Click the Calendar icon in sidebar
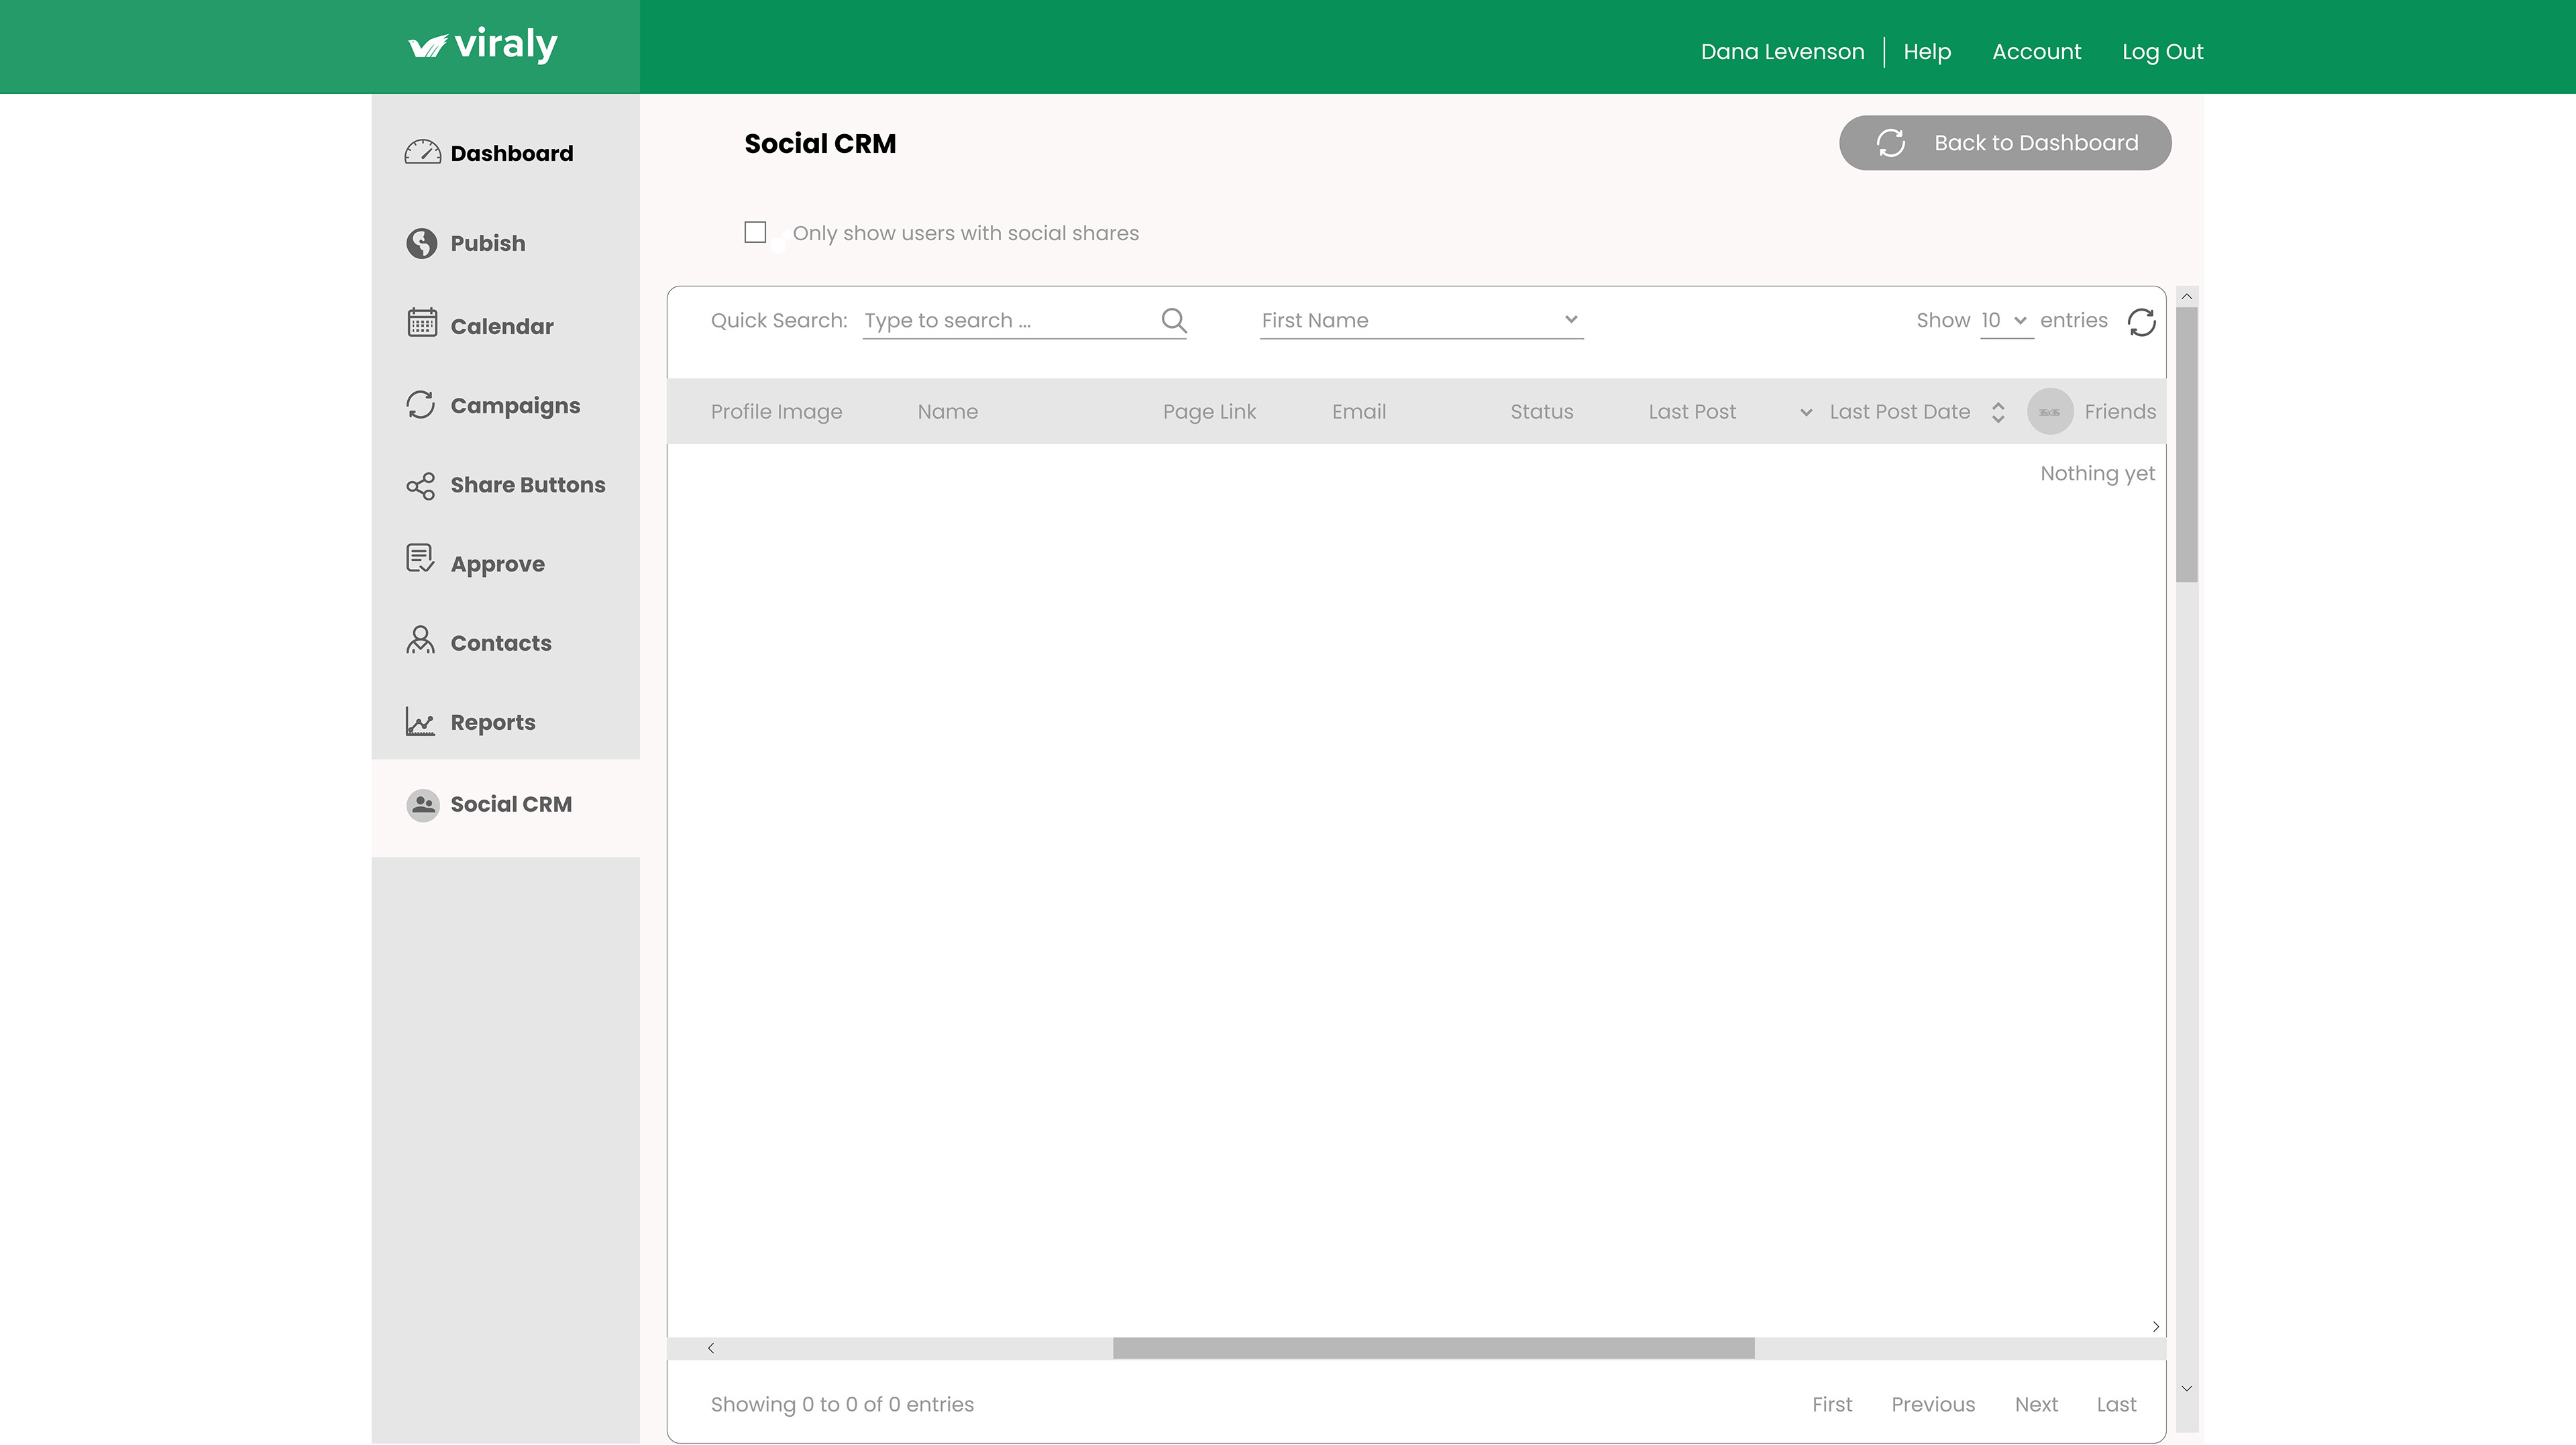This screenshot has height=1445, width=2576. (x=422, y=323)
